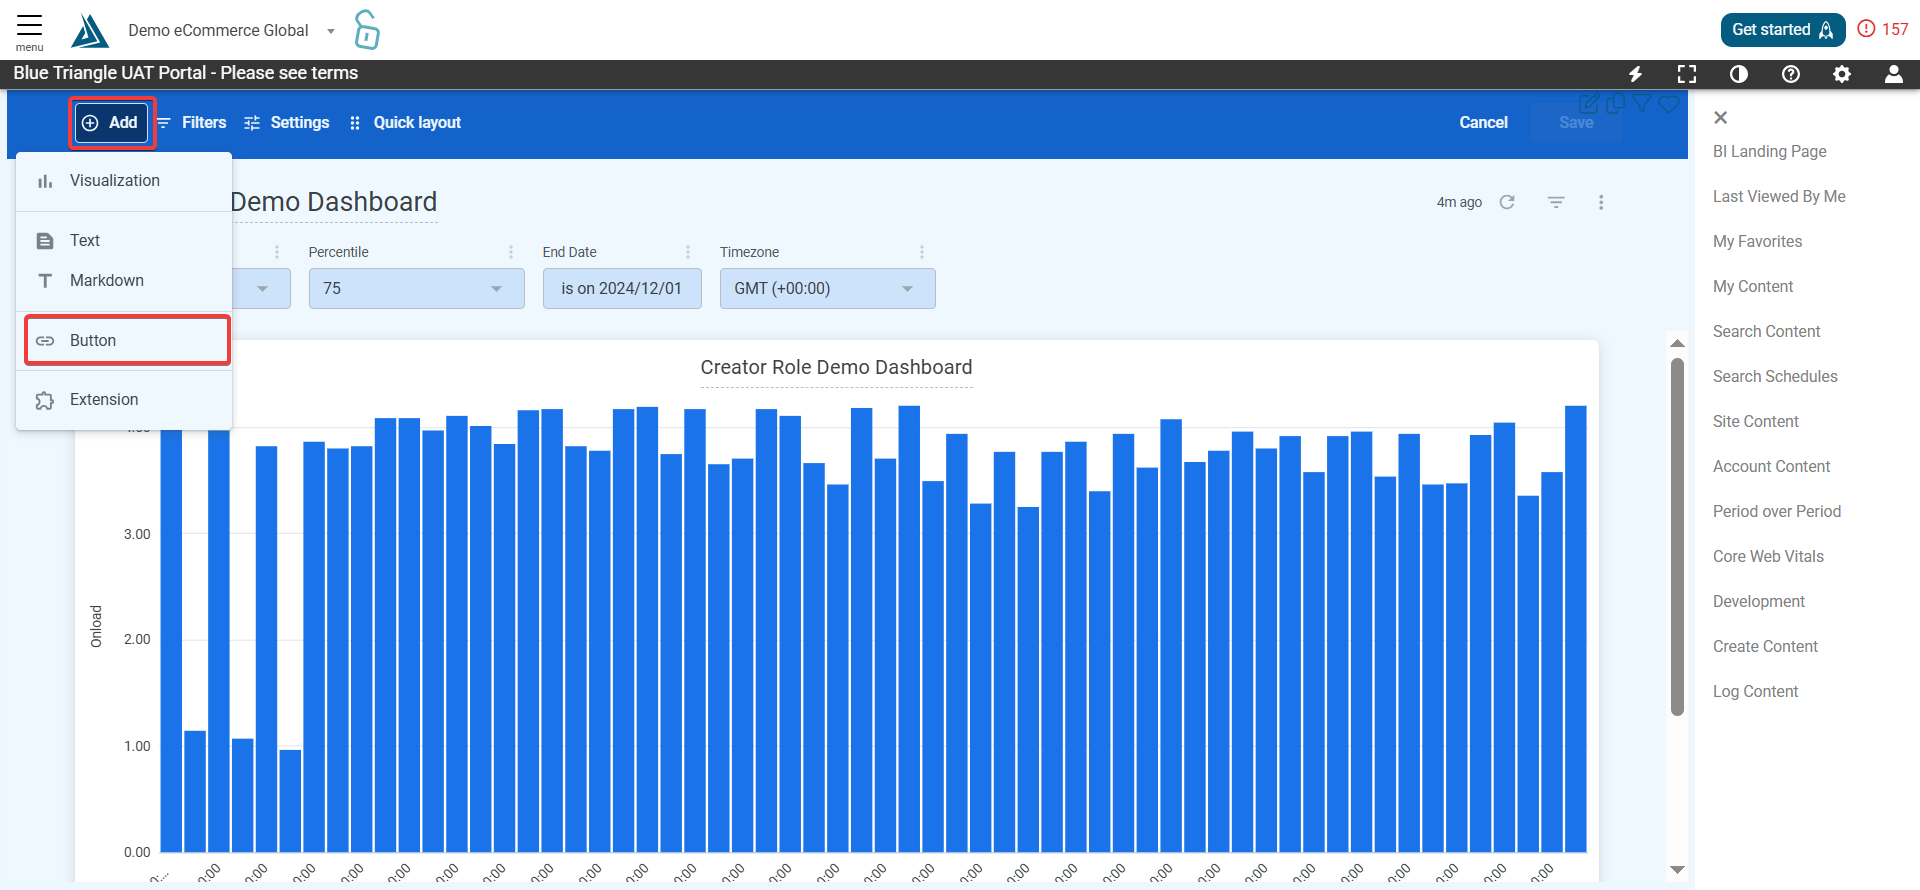1920x890 pixels.
Task: Click the Cancel button
Action: tap(1483, 123)
